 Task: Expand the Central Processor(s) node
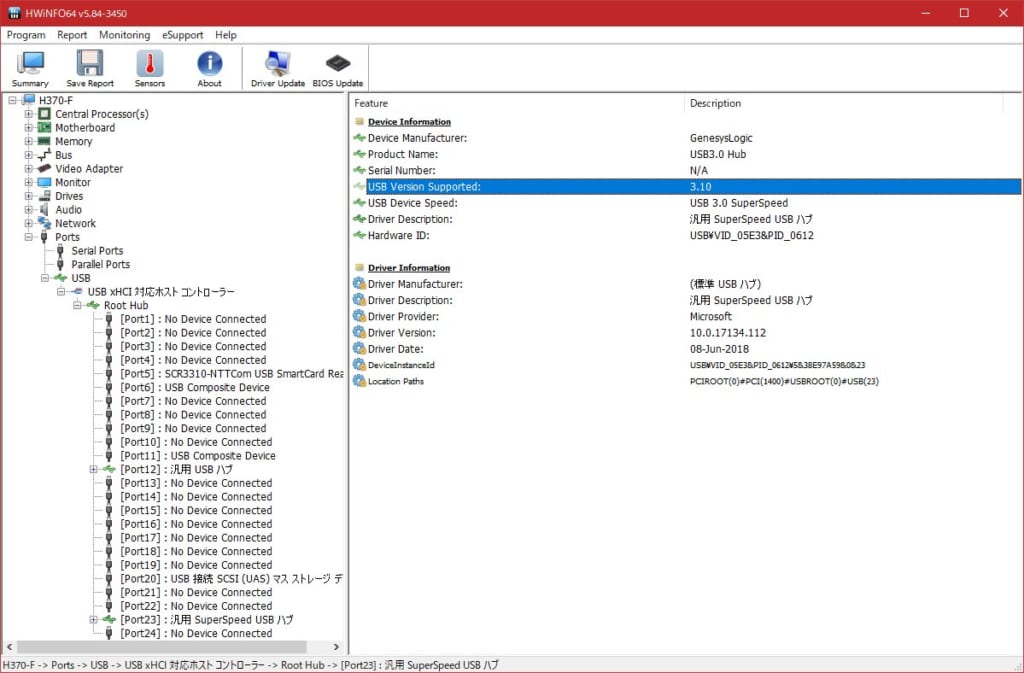coord(29,114)
